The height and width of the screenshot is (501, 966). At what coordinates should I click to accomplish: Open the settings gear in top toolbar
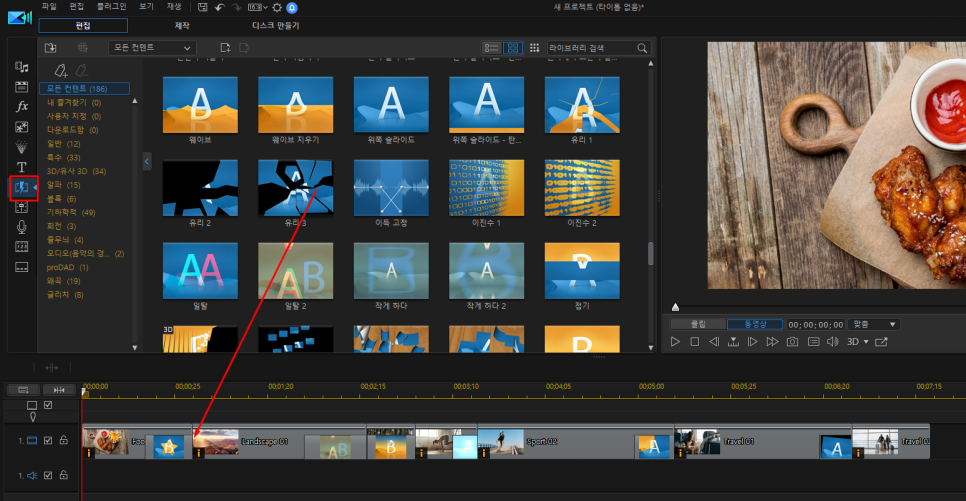[x=277, y=7]
